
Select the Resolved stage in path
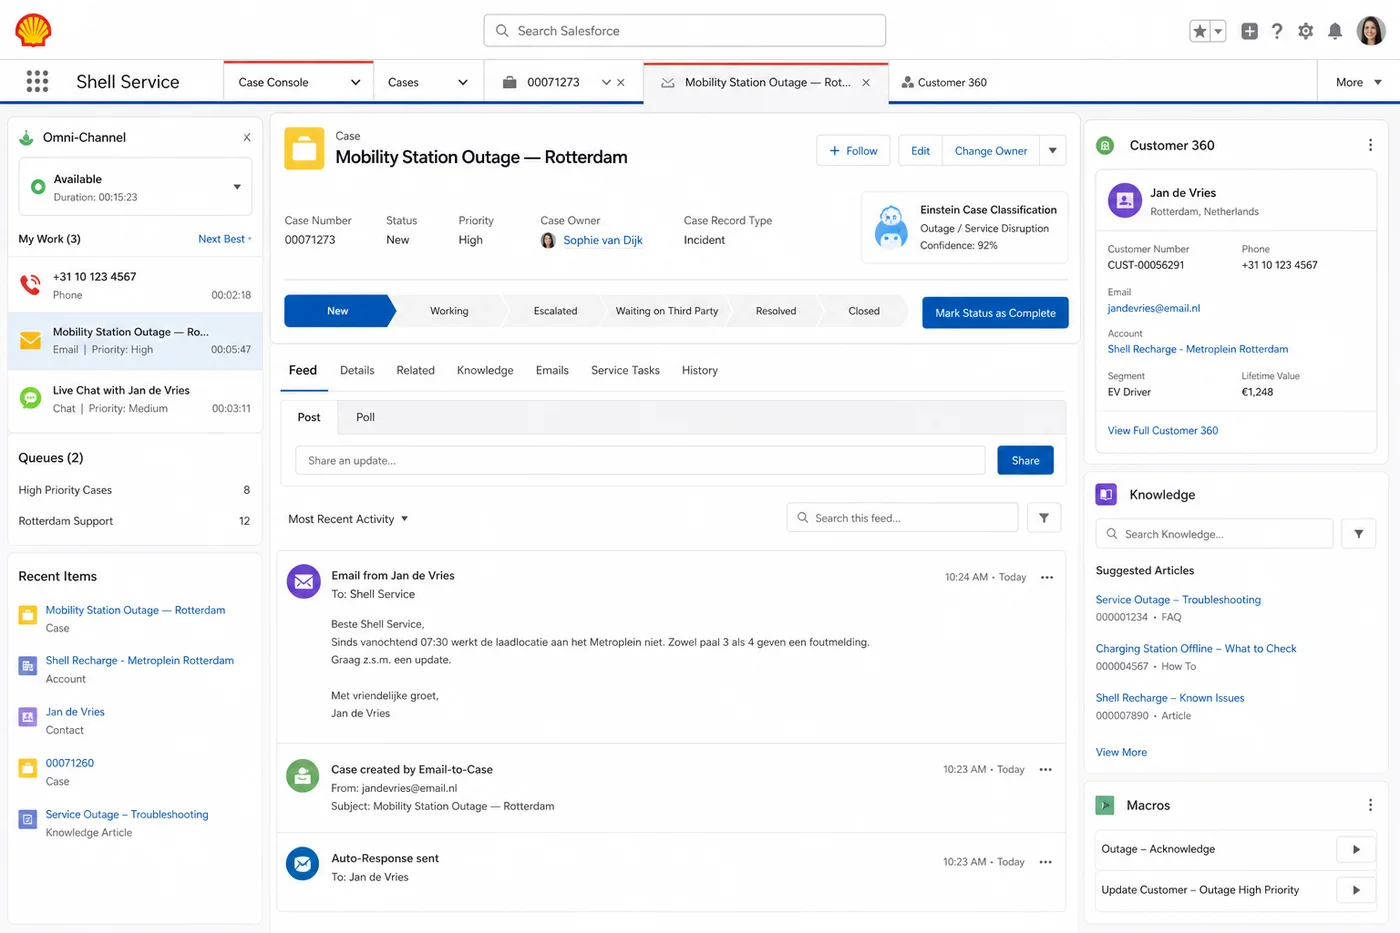tap(776, 311)
